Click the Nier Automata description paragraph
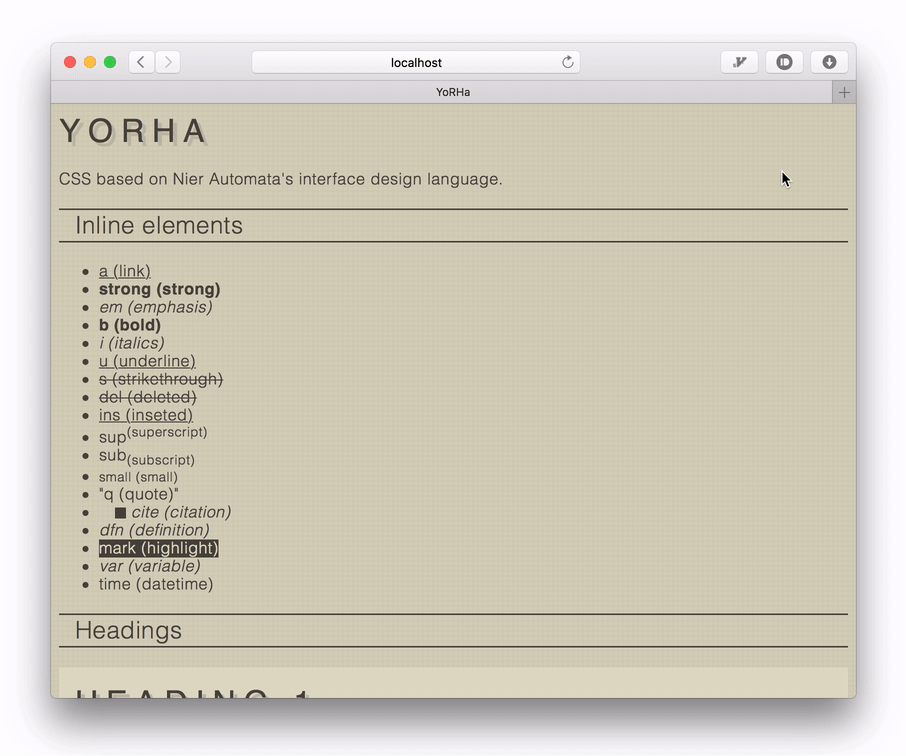 click(x=281, y=179)
